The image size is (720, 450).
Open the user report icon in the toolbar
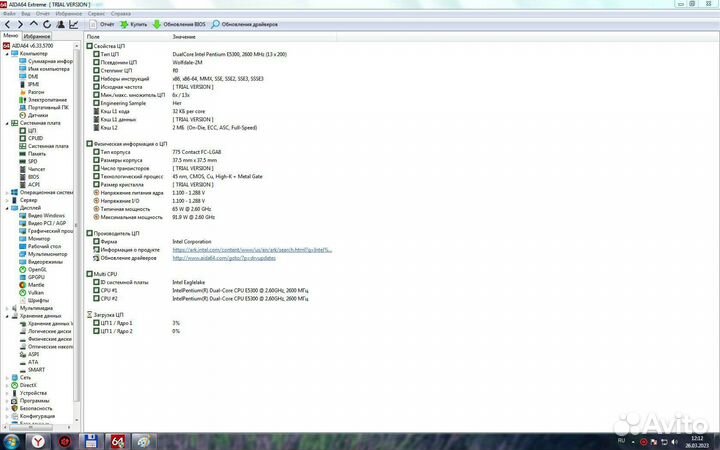(x=61, y=24)
